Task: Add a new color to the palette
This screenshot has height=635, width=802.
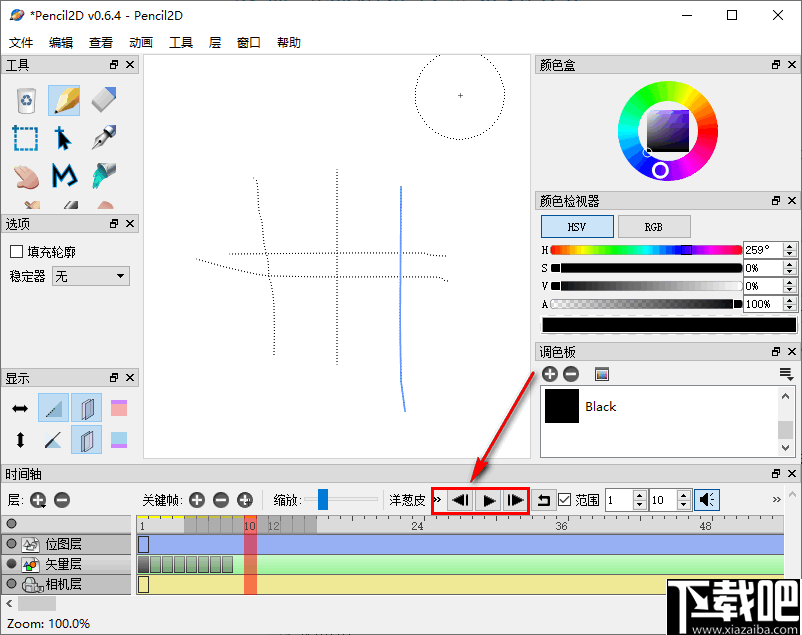Action: 550,373
